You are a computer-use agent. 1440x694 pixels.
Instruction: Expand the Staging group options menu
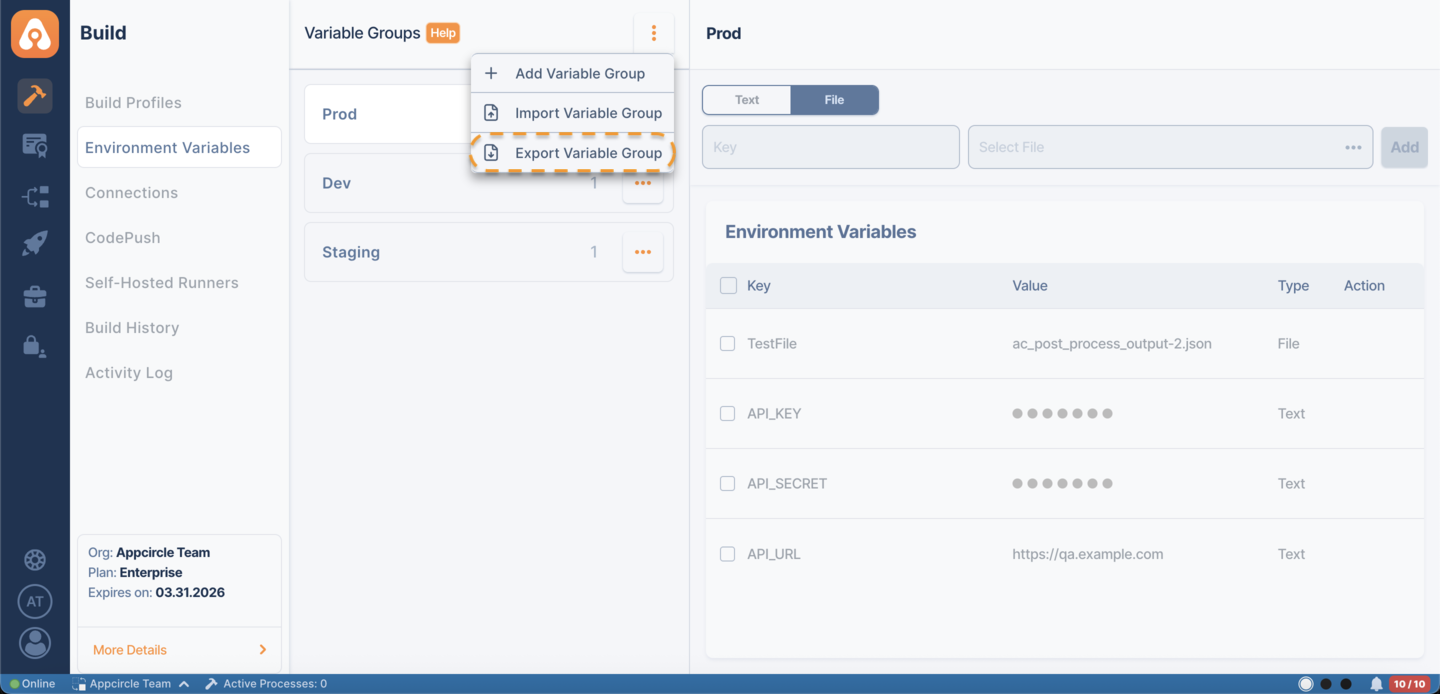click(x=643, y=251)
